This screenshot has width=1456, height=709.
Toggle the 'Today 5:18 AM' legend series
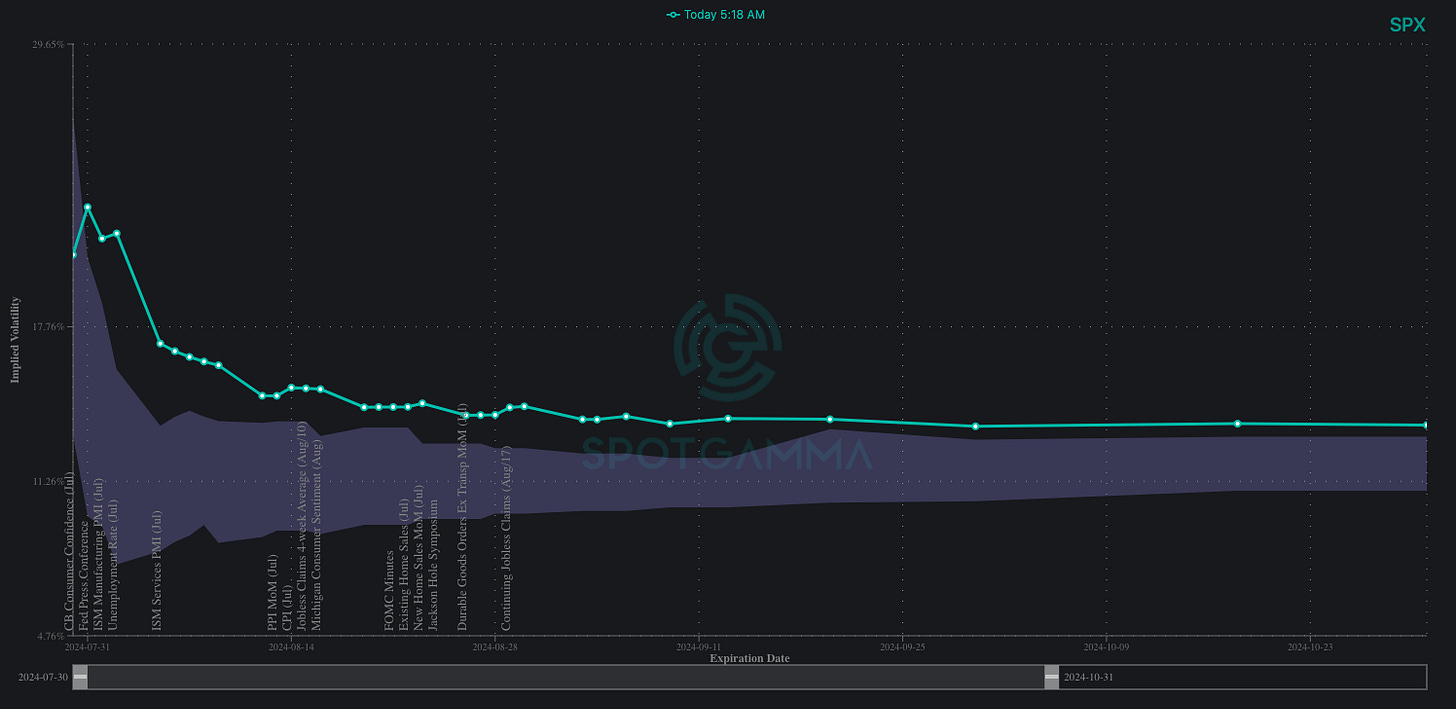(724, 15)
